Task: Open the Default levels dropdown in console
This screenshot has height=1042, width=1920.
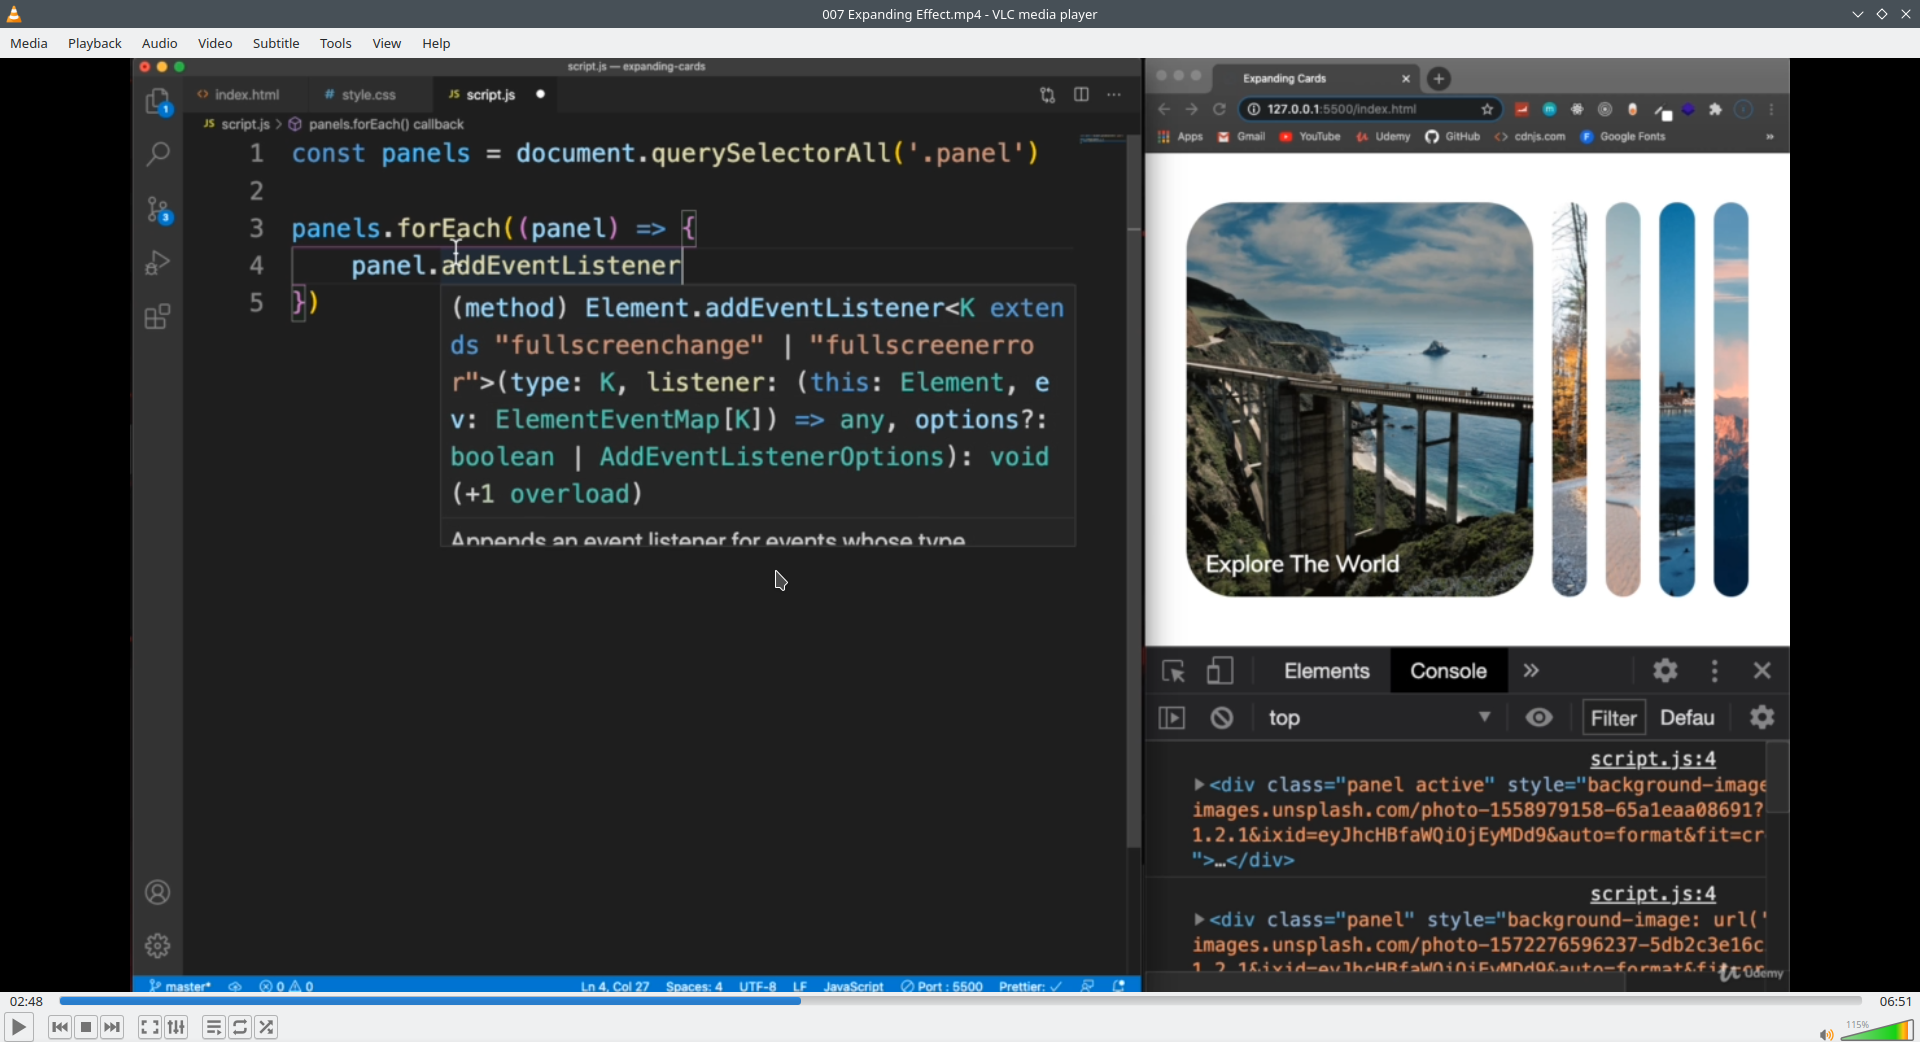Action: 1688,718
